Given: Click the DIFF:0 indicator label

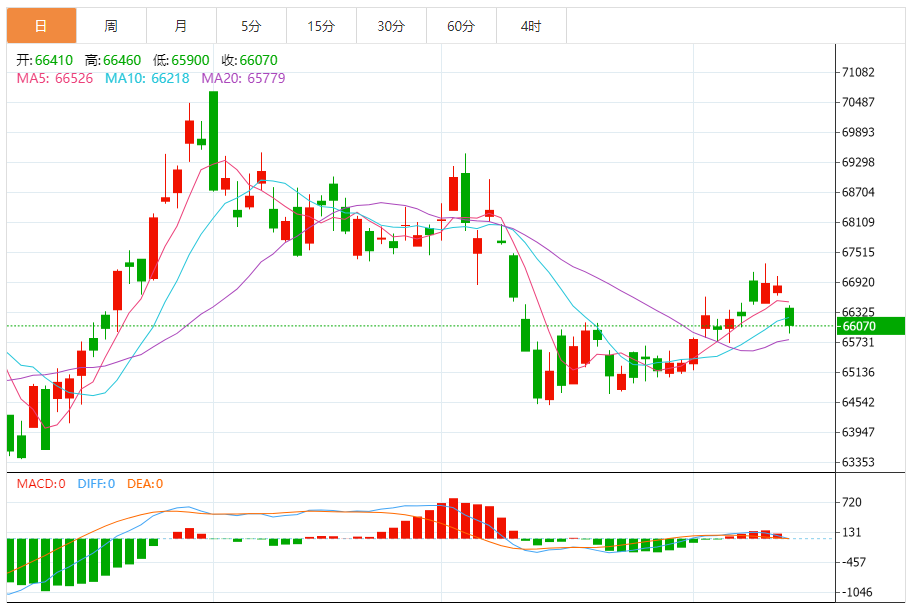Looking at the screenshot, I should pyautogui.click(x=96, y=484).
